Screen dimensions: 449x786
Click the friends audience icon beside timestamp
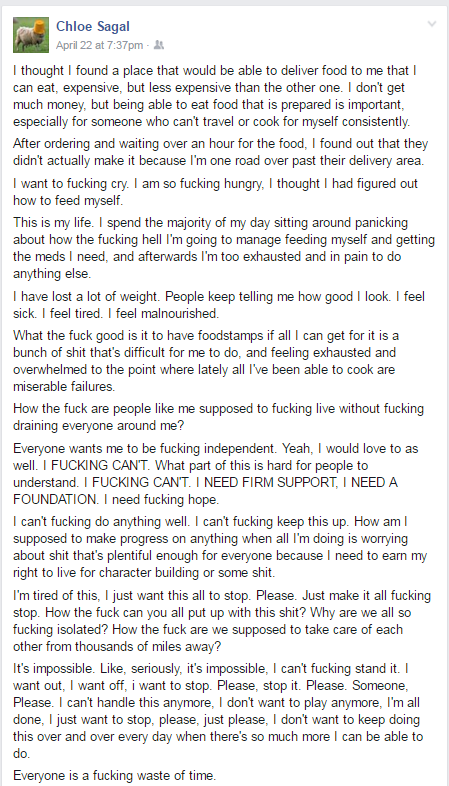(159, 45)
